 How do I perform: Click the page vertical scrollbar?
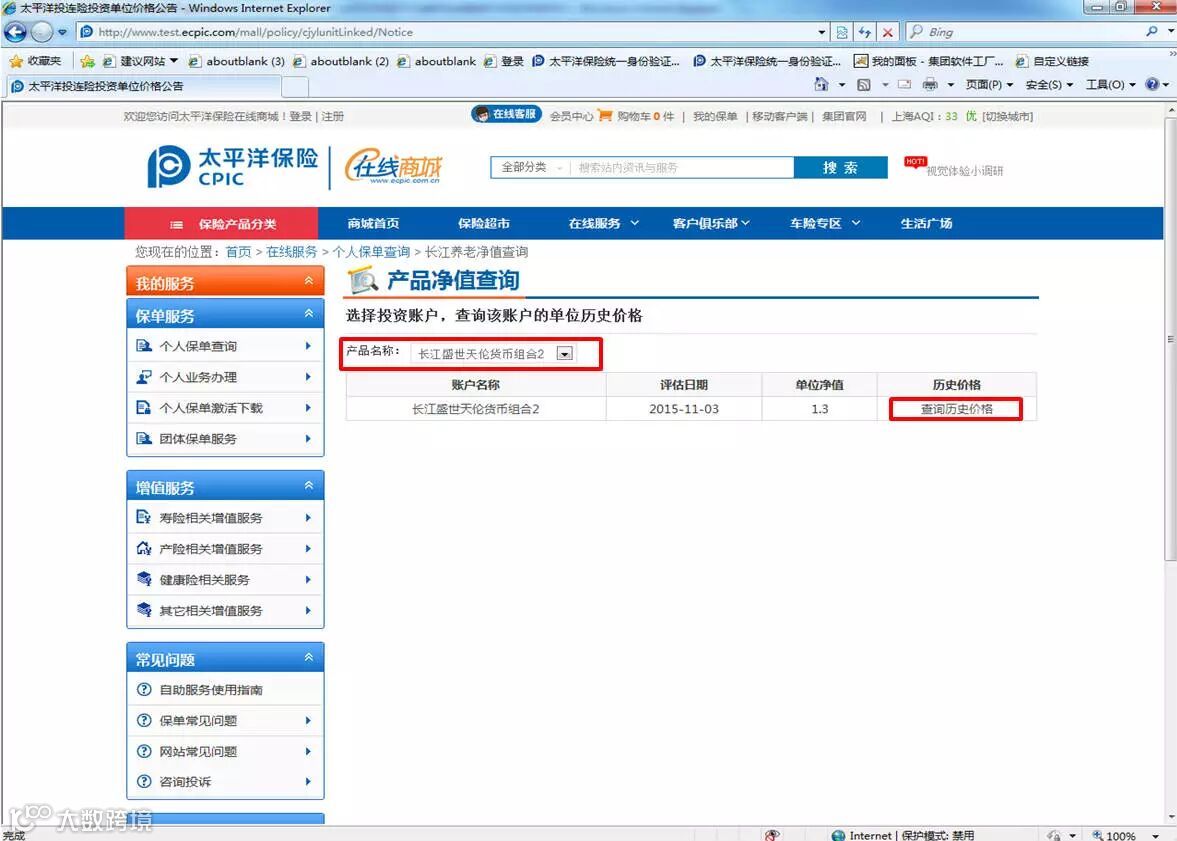coord(1170,338)
